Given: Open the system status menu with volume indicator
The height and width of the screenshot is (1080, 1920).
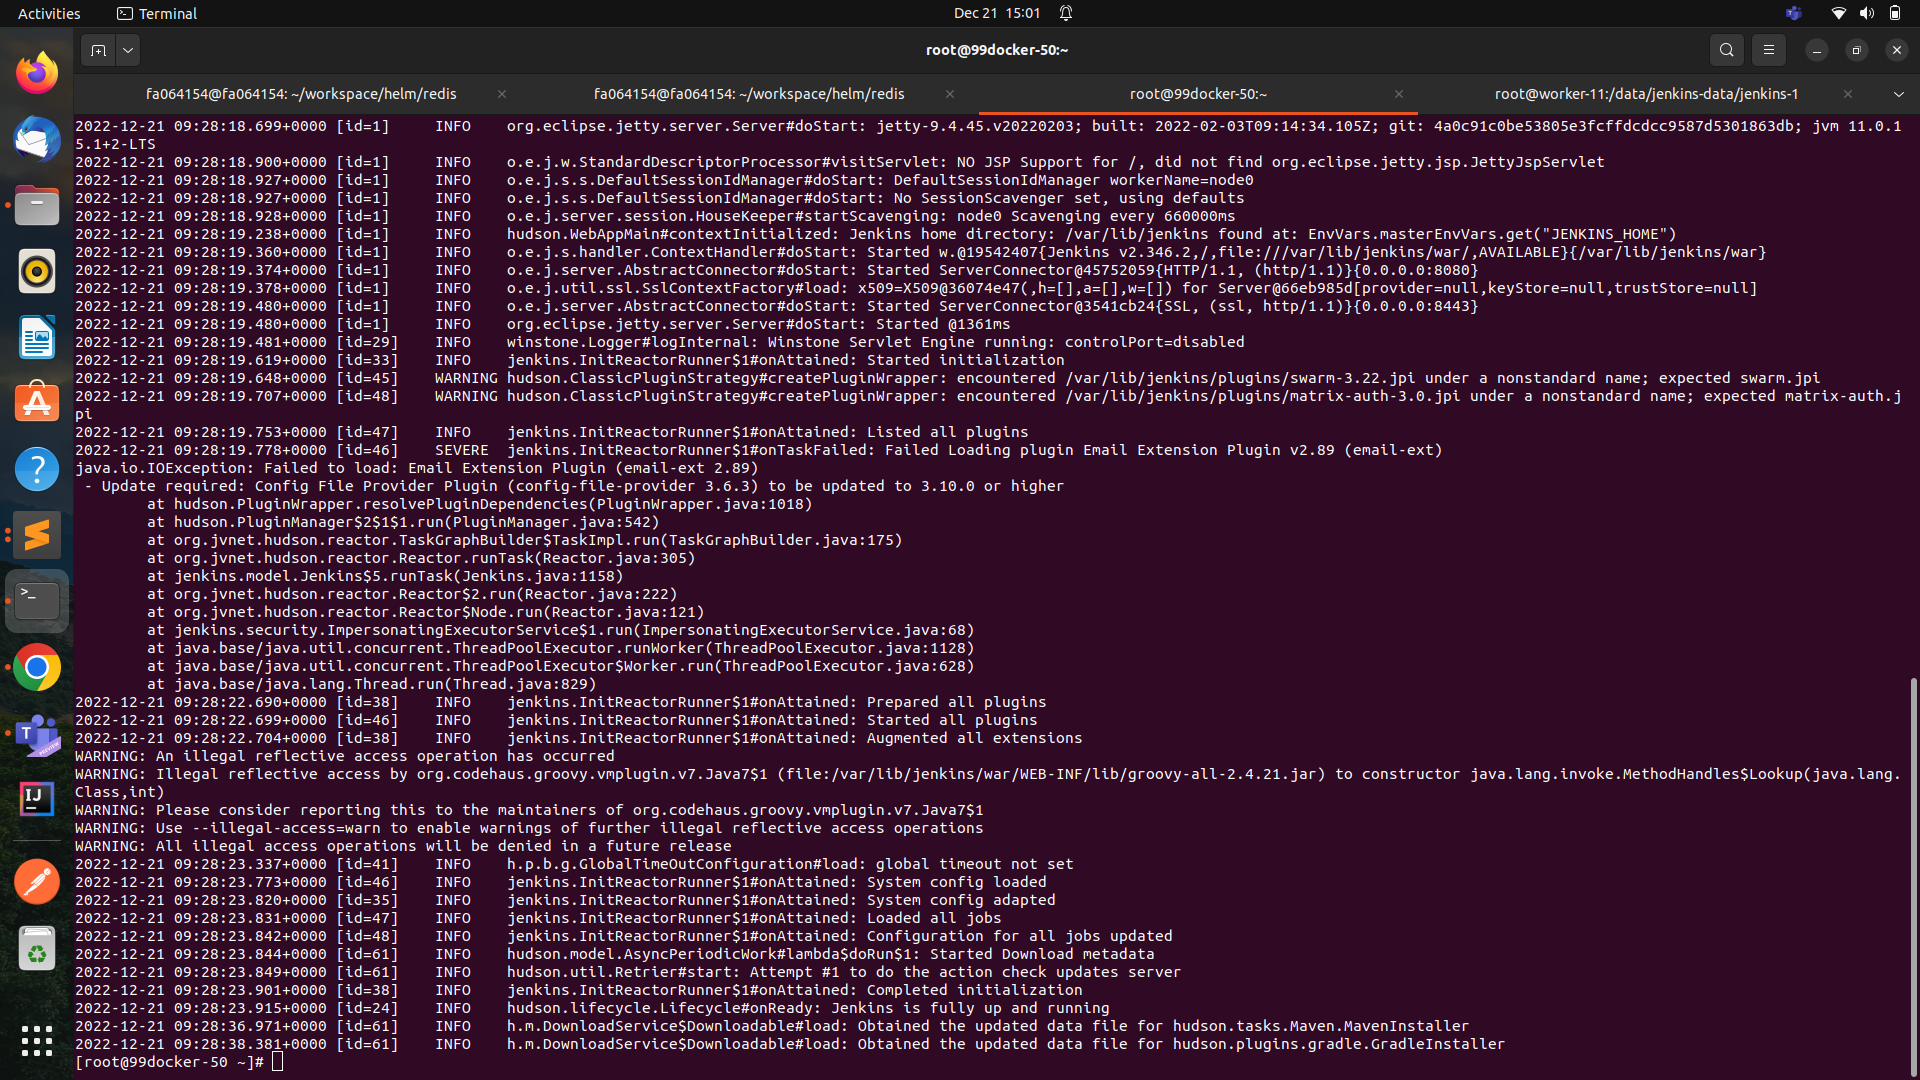Looking at the screenshot, I should (1866, 13).
